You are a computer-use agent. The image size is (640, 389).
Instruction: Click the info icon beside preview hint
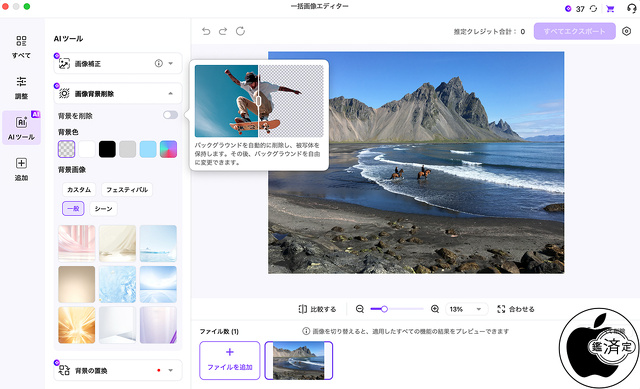[x=306, y=331]
